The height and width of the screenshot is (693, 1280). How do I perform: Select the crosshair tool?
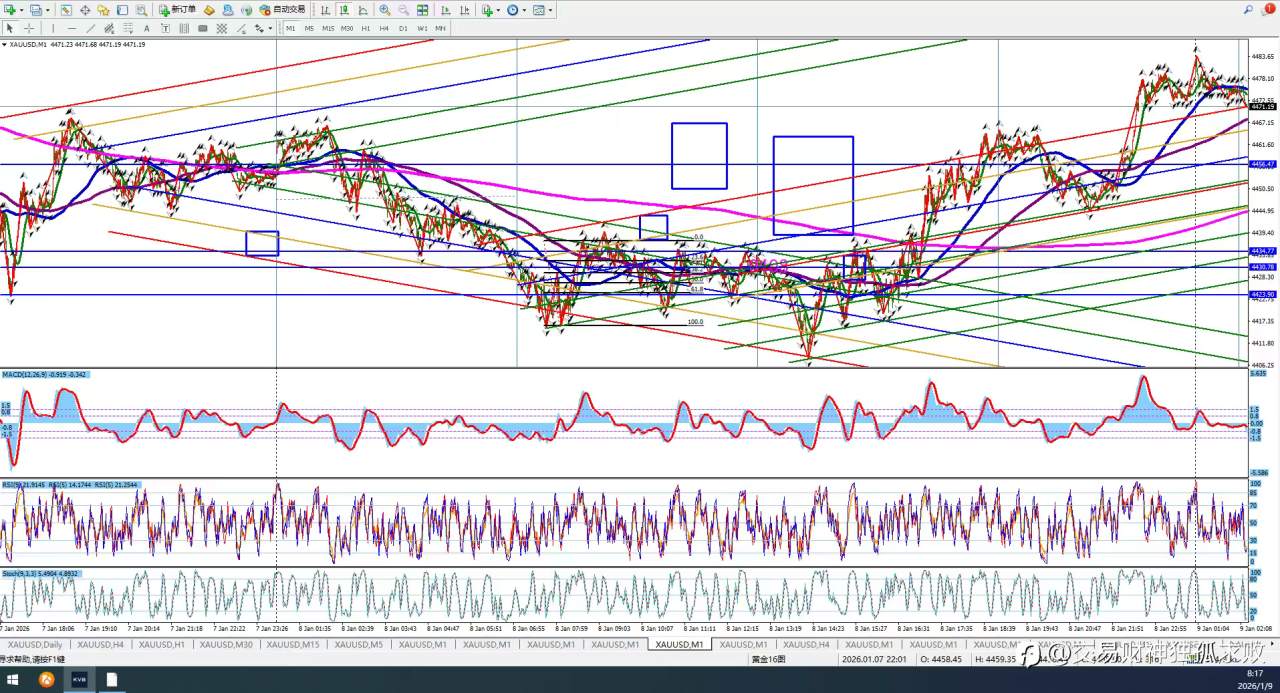(x=29, y=28)
